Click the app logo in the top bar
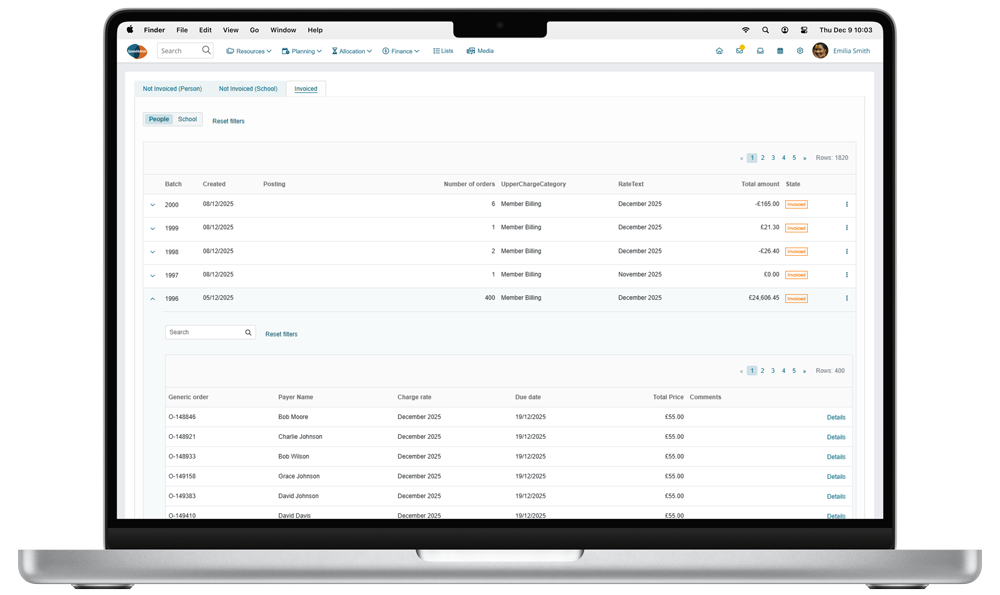Viewport: 1000px width, 595px height. [x=137, y=51]
